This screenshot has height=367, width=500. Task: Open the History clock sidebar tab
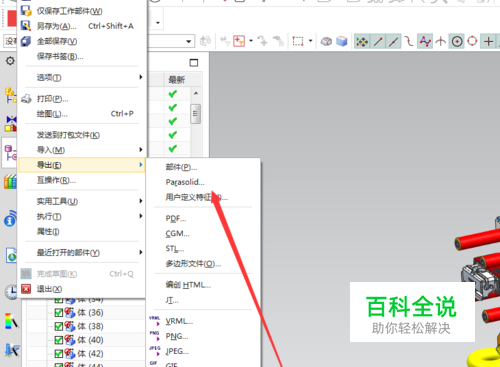pos(11,292)
